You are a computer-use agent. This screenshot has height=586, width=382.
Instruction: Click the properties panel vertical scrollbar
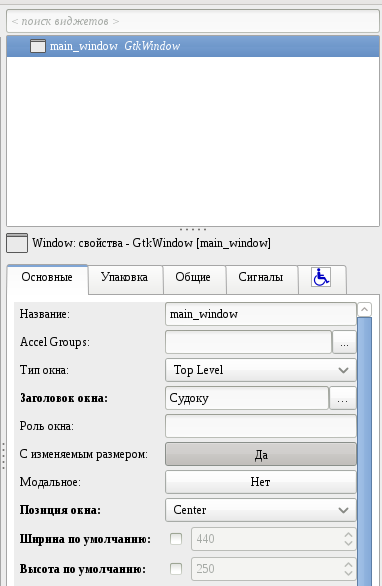point(364,451)
